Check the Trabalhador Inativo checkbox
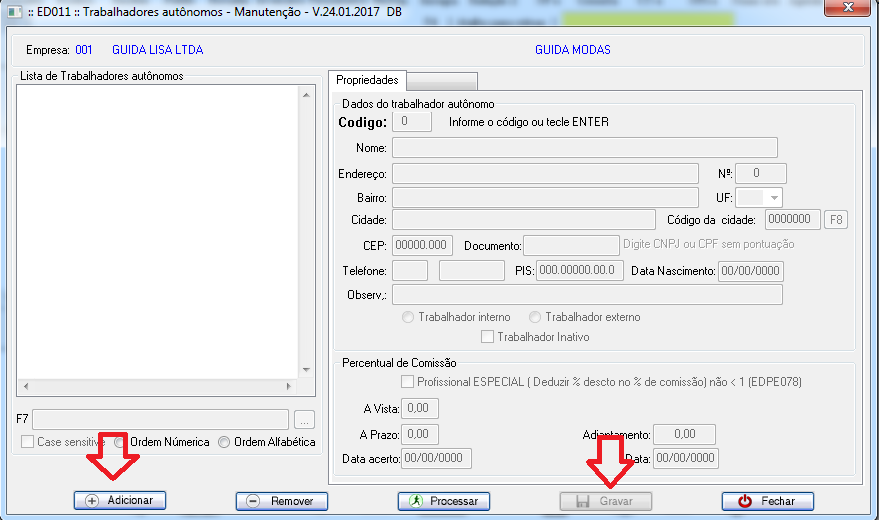Viewport: 879px width, 520px height. pyautogui.click(x=488, y=337)
